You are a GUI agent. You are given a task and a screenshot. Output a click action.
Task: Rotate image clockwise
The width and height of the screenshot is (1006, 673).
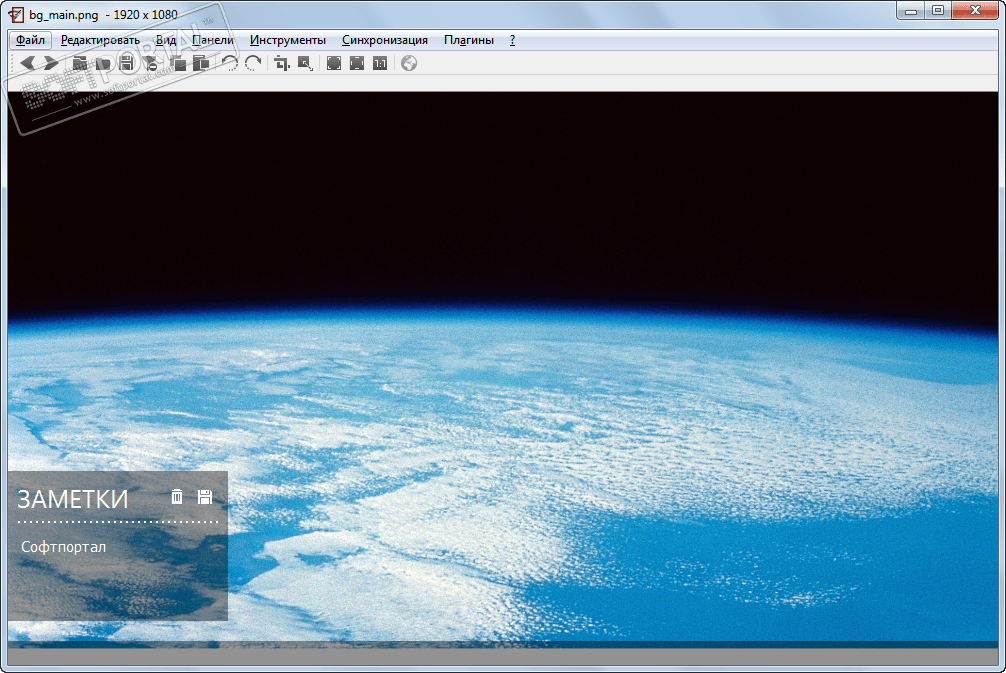coord(253,63)
